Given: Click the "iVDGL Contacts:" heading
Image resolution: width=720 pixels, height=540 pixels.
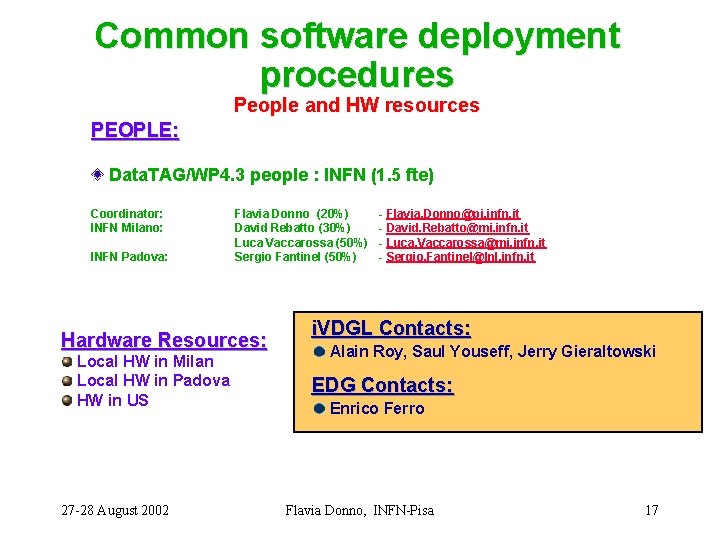Looking at the screenshot, I should pos(391,329).
